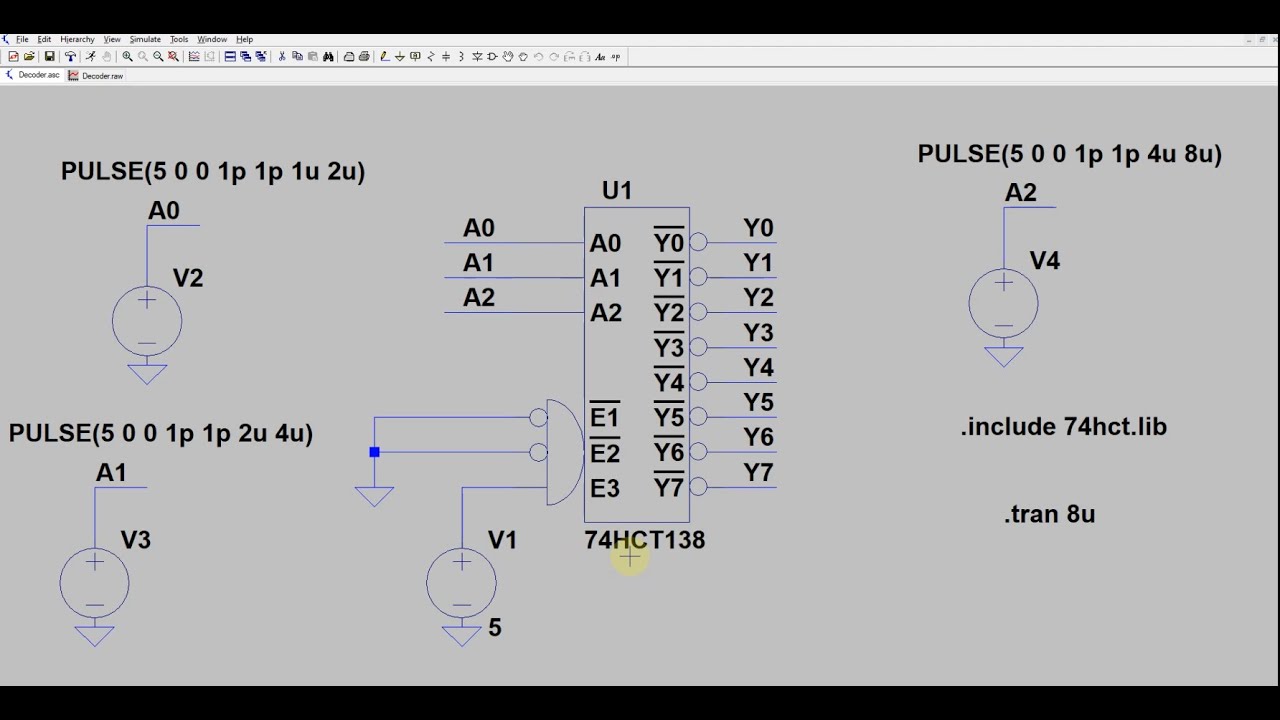The image size is (1280, 720).
Task: Click the Open file folder icon
Action: tap(29, 57)
